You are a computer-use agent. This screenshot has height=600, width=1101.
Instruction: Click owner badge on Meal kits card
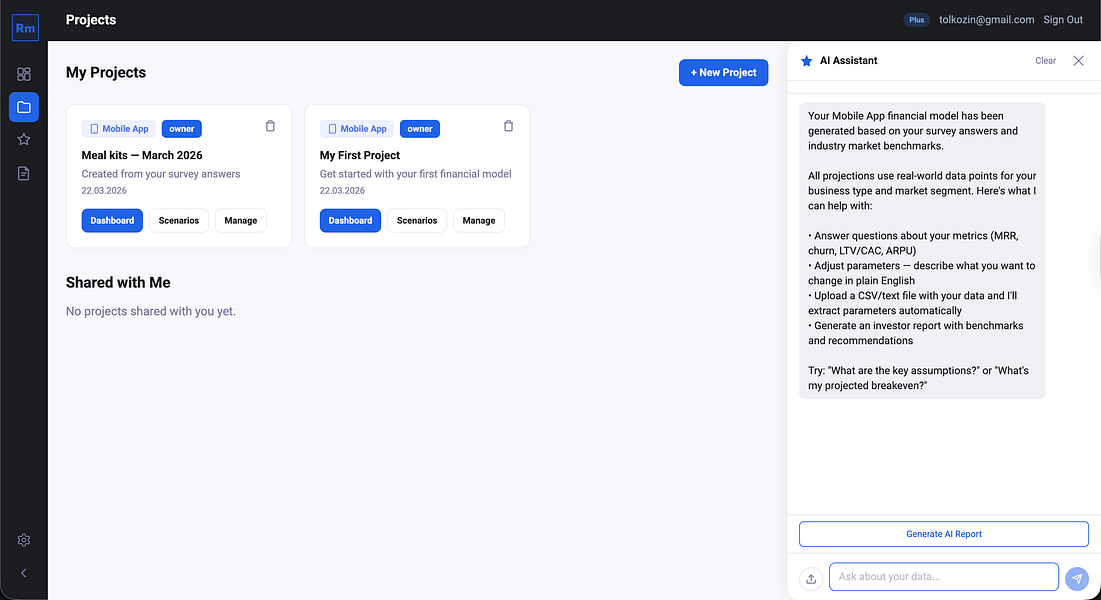(182, 129)
